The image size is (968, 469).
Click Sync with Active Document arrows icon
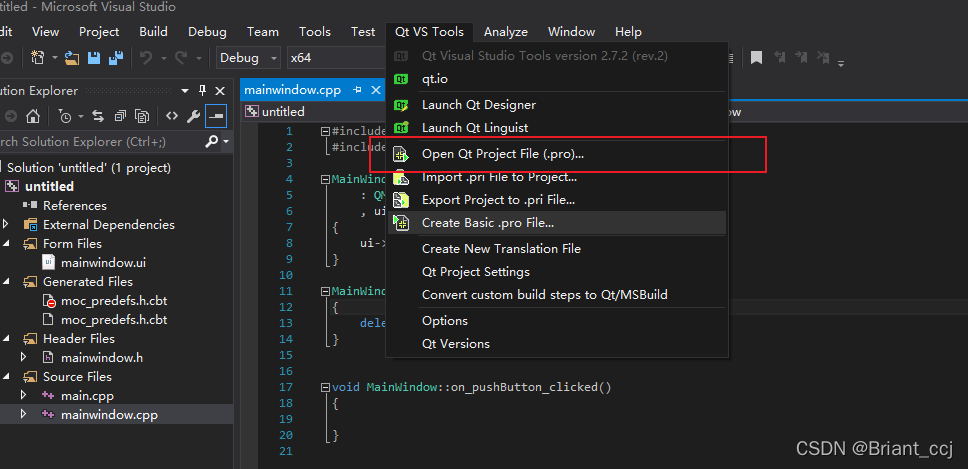click(98, 116)
